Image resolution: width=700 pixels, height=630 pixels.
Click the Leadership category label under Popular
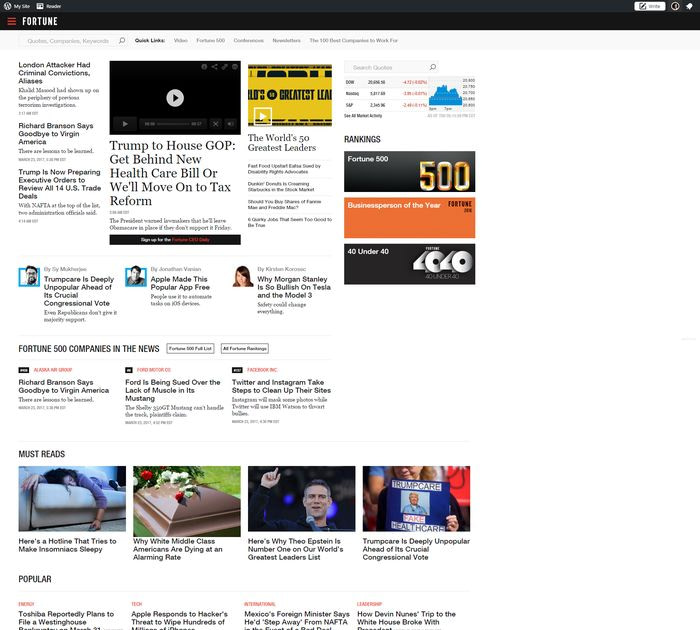pos(369,604)
